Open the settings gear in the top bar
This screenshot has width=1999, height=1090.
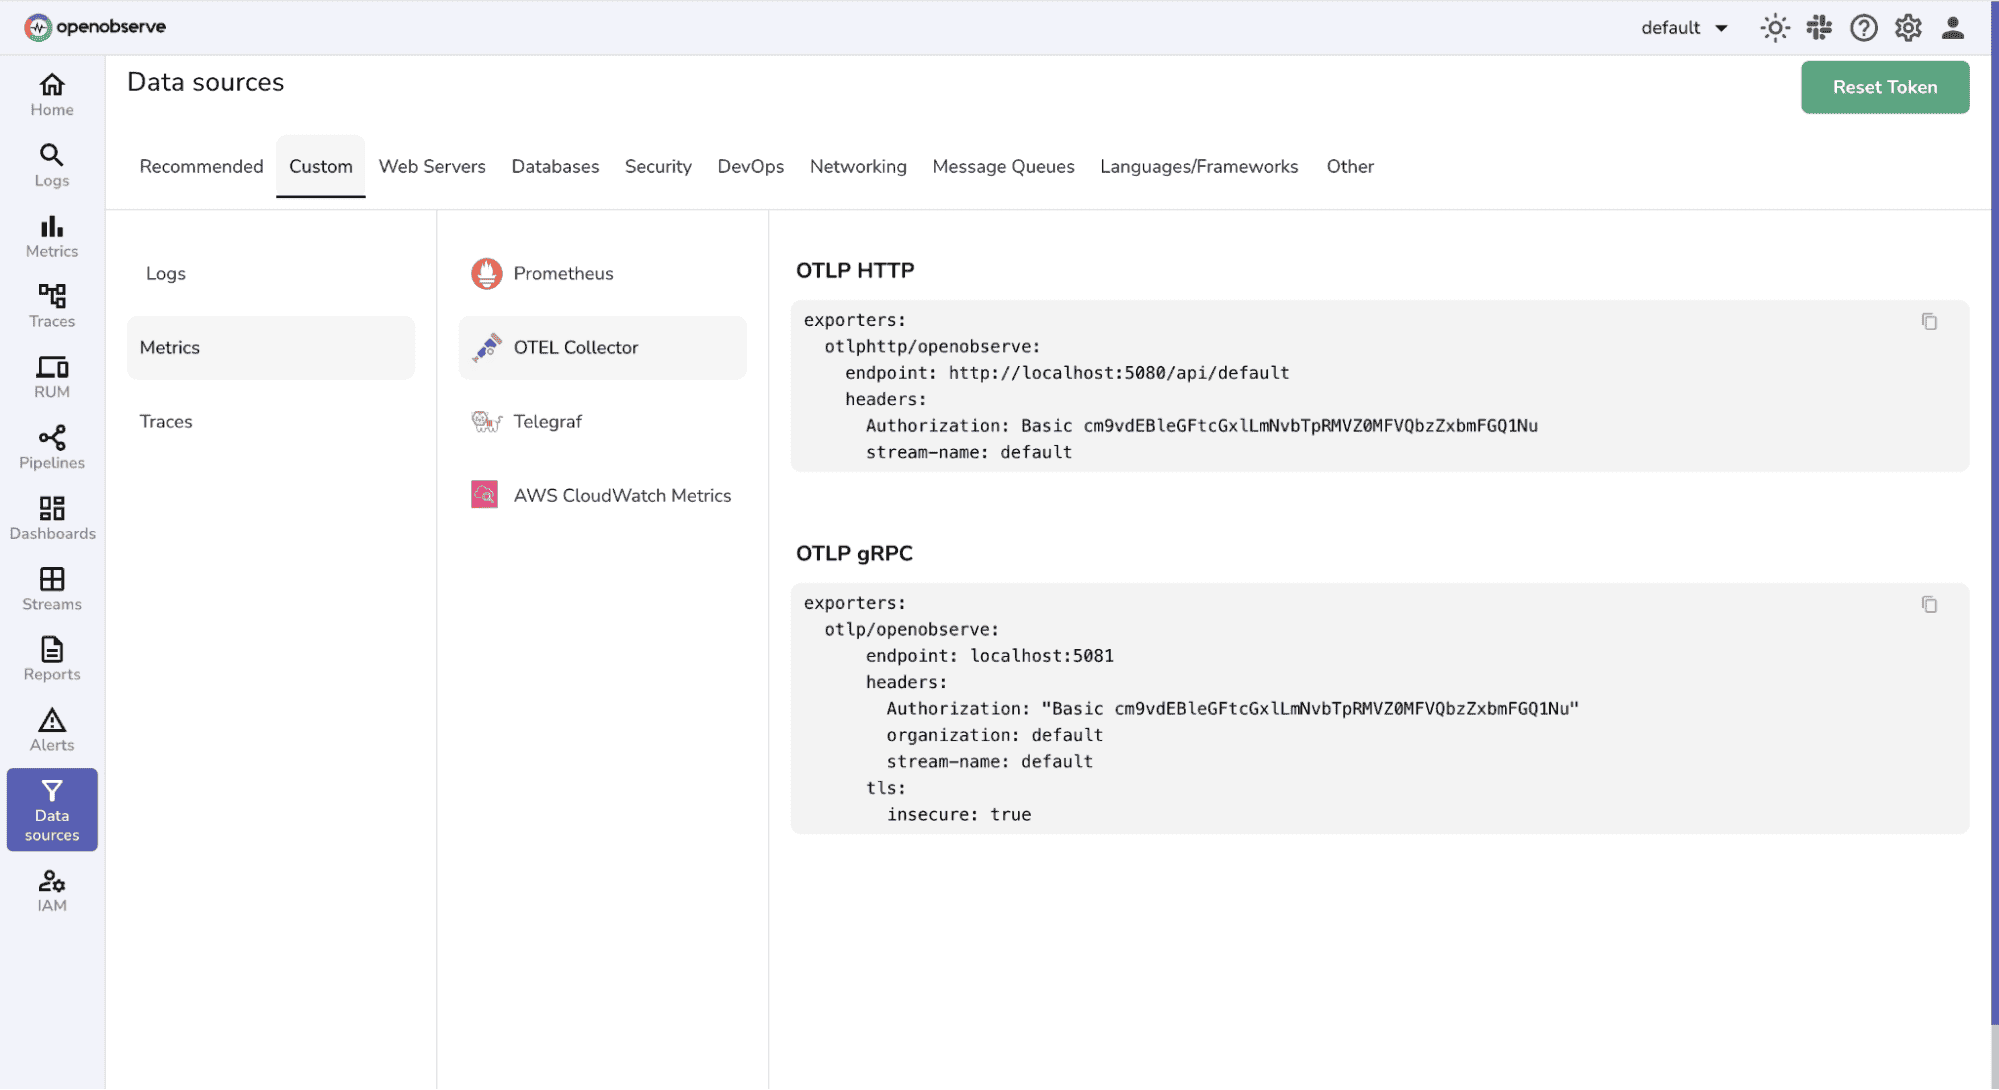pyautogui.click(x=1908, y=27)
